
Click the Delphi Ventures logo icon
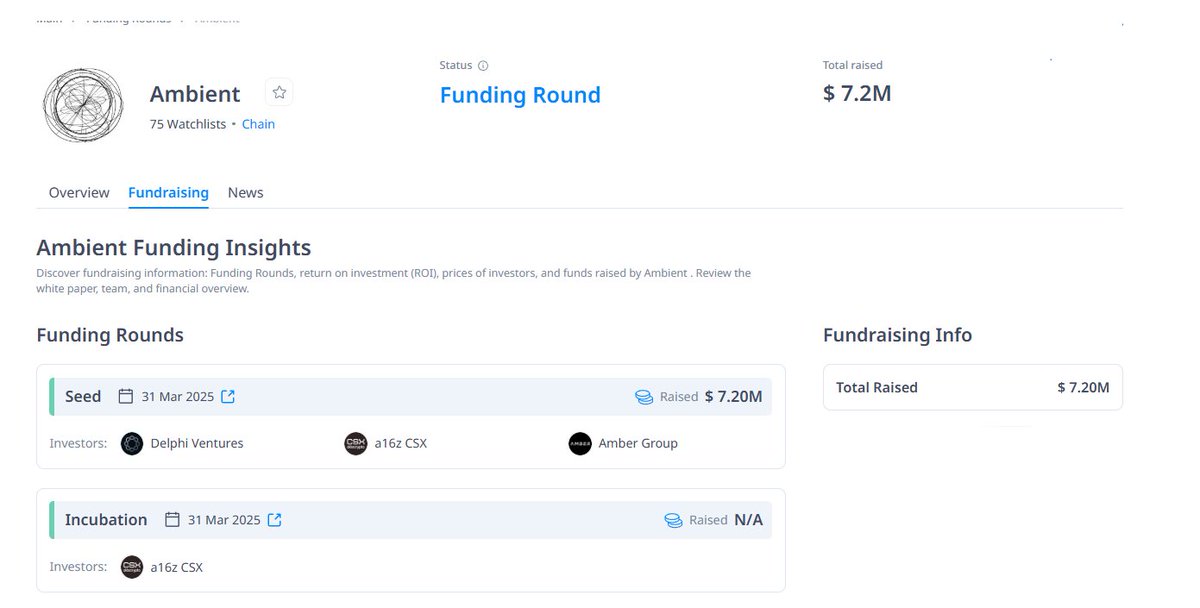coord(132,443)
